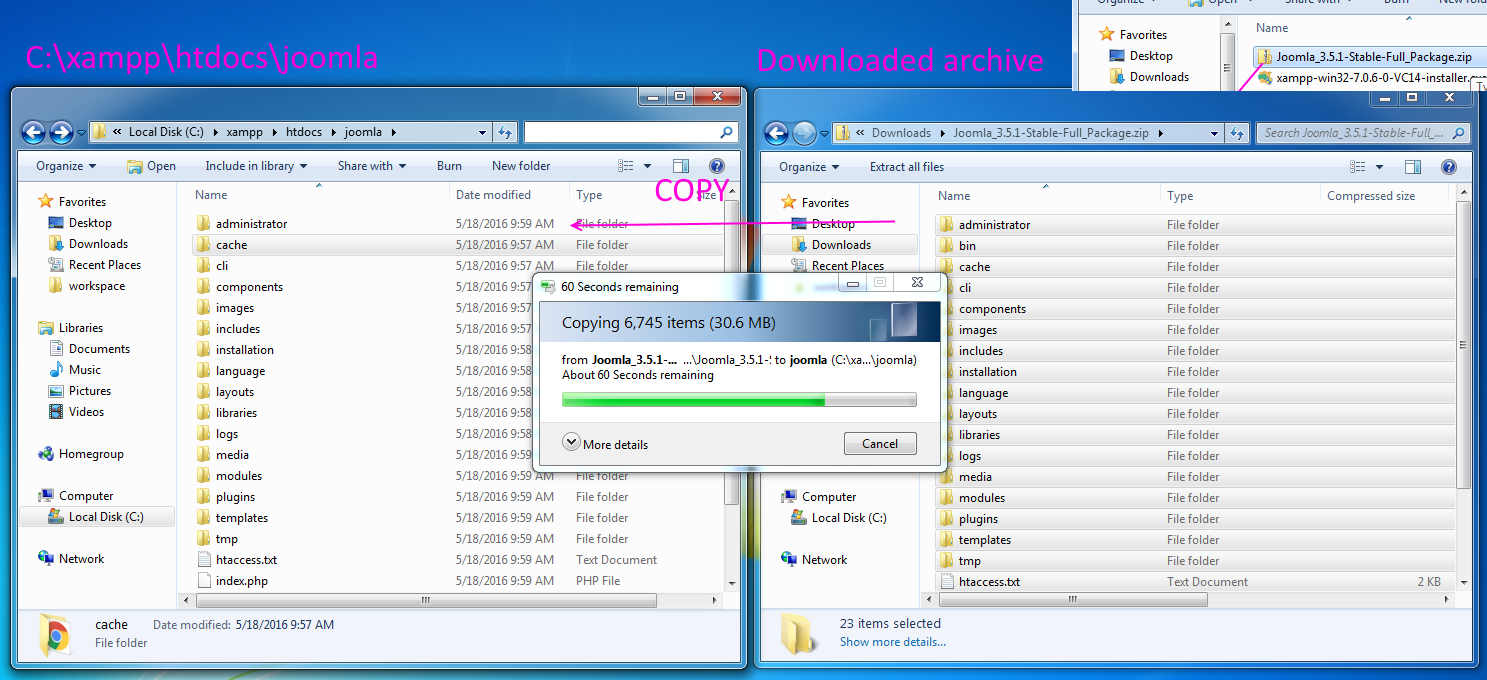Click New folder in the joomla window toolbar
Screen dimensions: 1487x680
[521, 166]
